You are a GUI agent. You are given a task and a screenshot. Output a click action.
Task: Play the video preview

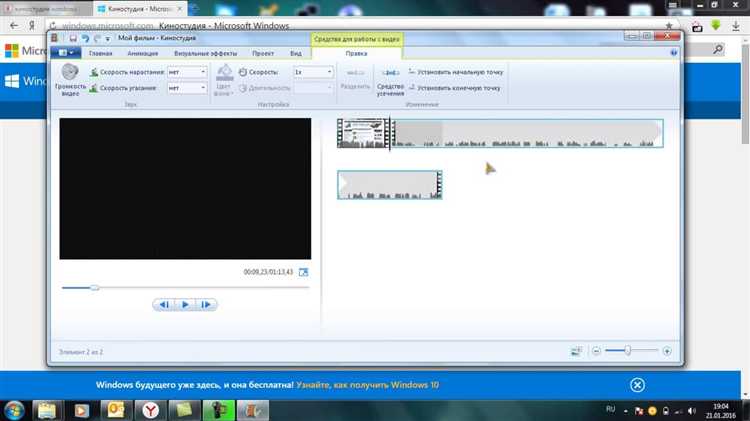(x=185, y=304)
